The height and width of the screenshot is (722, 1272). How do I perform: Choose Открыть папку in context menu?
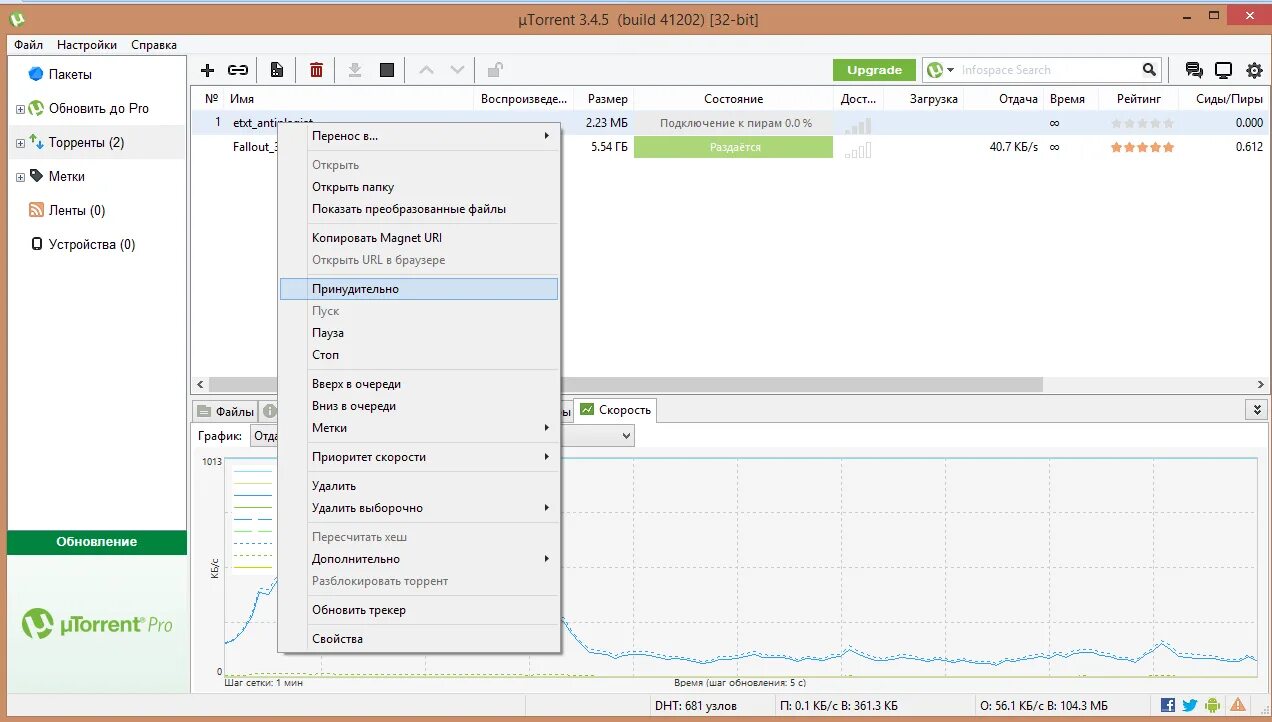418,187
